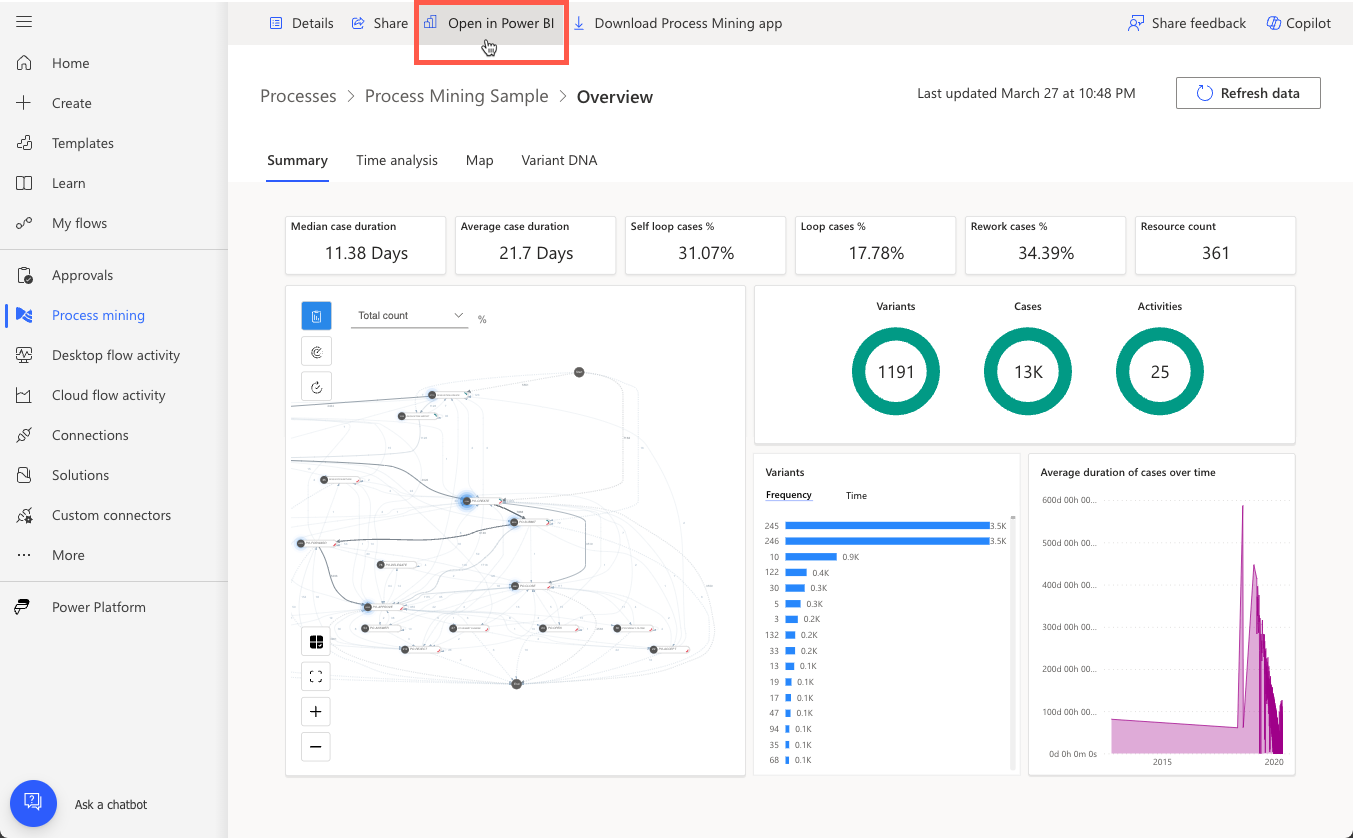
Task: Click the 'Last updated March 27' timestamp
Action: point(1026,94)
